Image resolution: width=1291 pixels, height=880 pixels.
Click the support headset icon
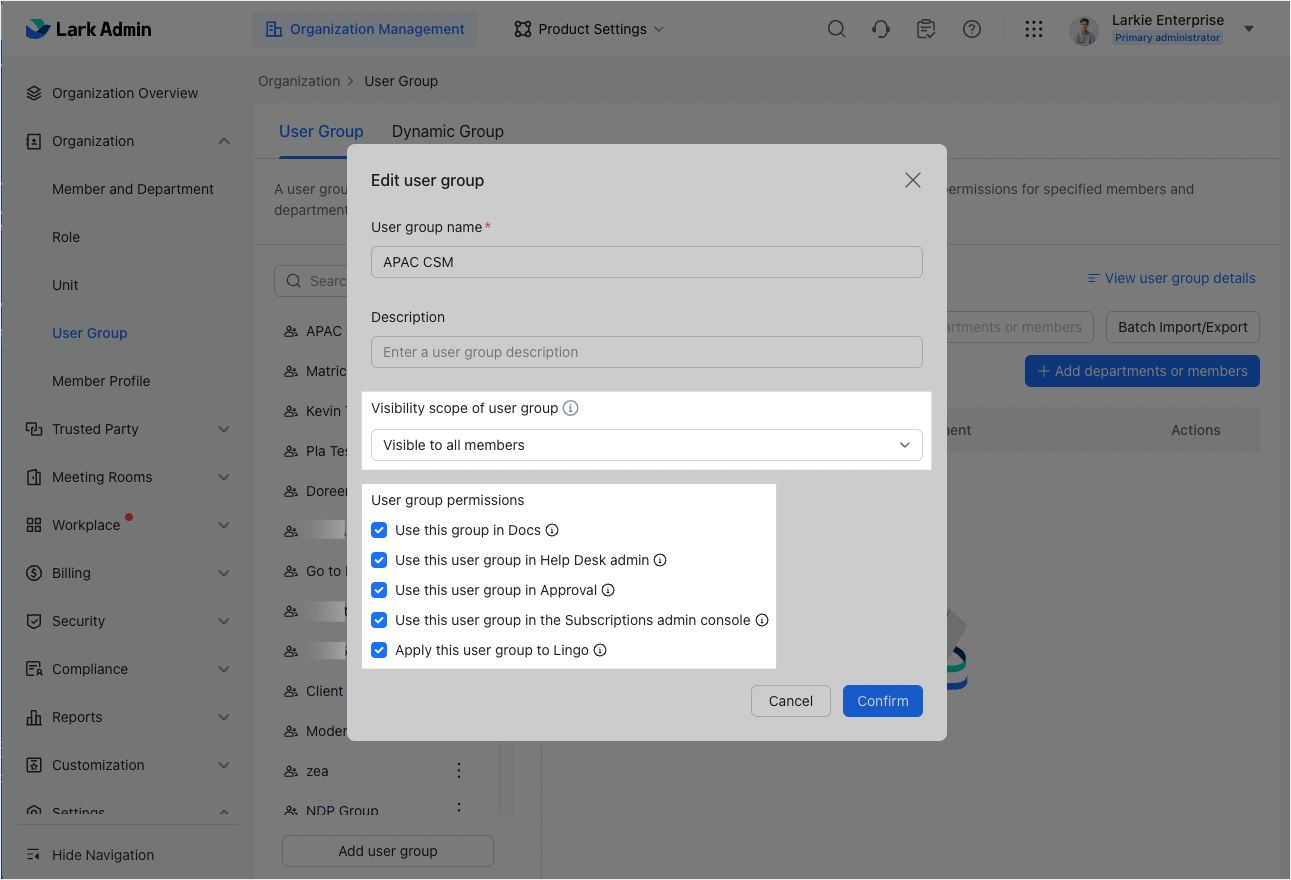point(880,29)
